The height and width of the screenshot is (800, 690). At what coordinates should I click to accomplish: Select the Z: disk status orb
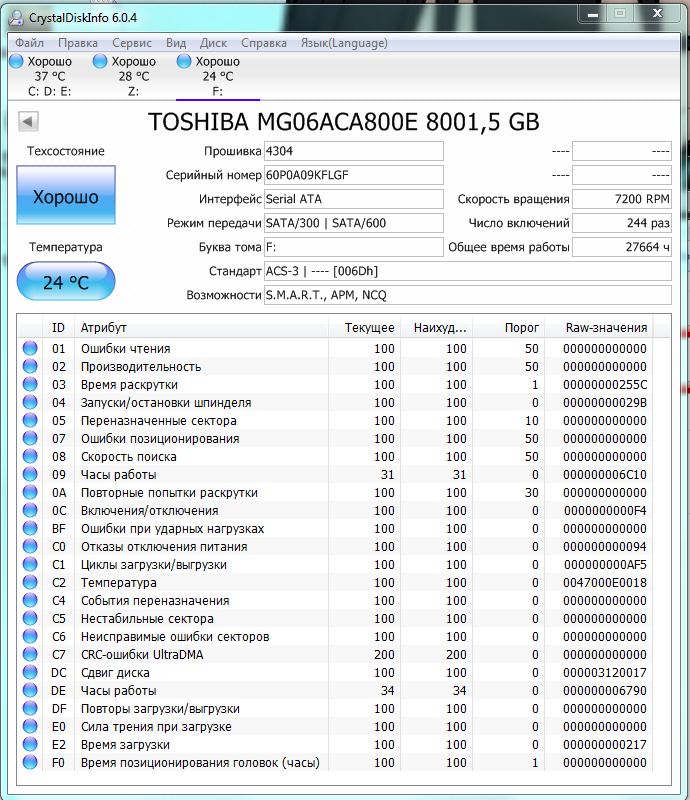pos(100,61)
